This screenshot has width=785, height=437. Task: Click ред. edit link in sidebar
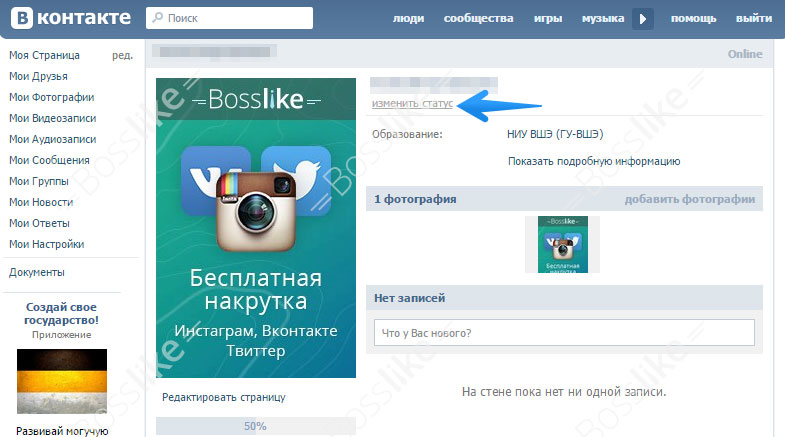point(123,55)
